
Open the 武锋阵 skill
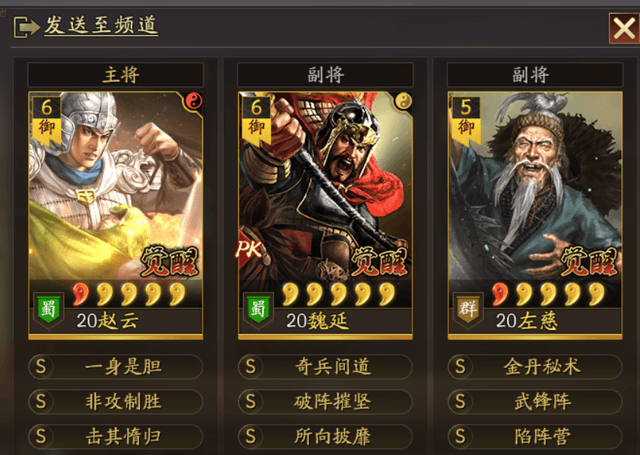click(535, 402)
